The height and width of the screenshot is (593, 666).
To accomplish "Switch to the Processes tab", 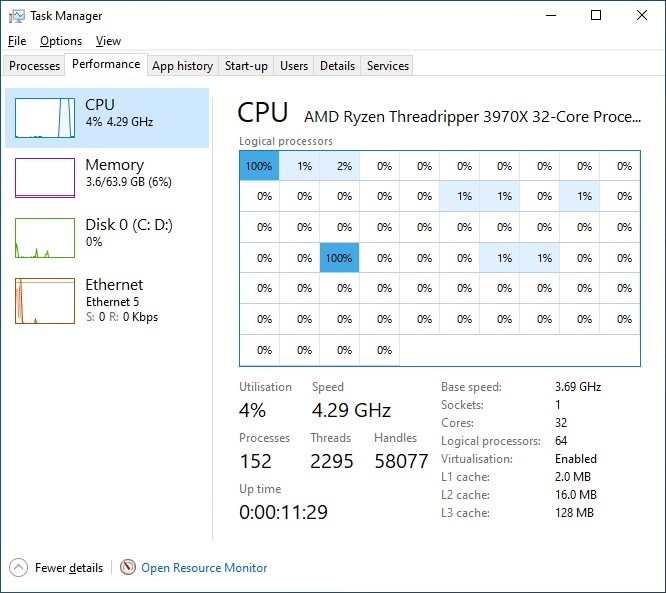I will click(35, 66).
